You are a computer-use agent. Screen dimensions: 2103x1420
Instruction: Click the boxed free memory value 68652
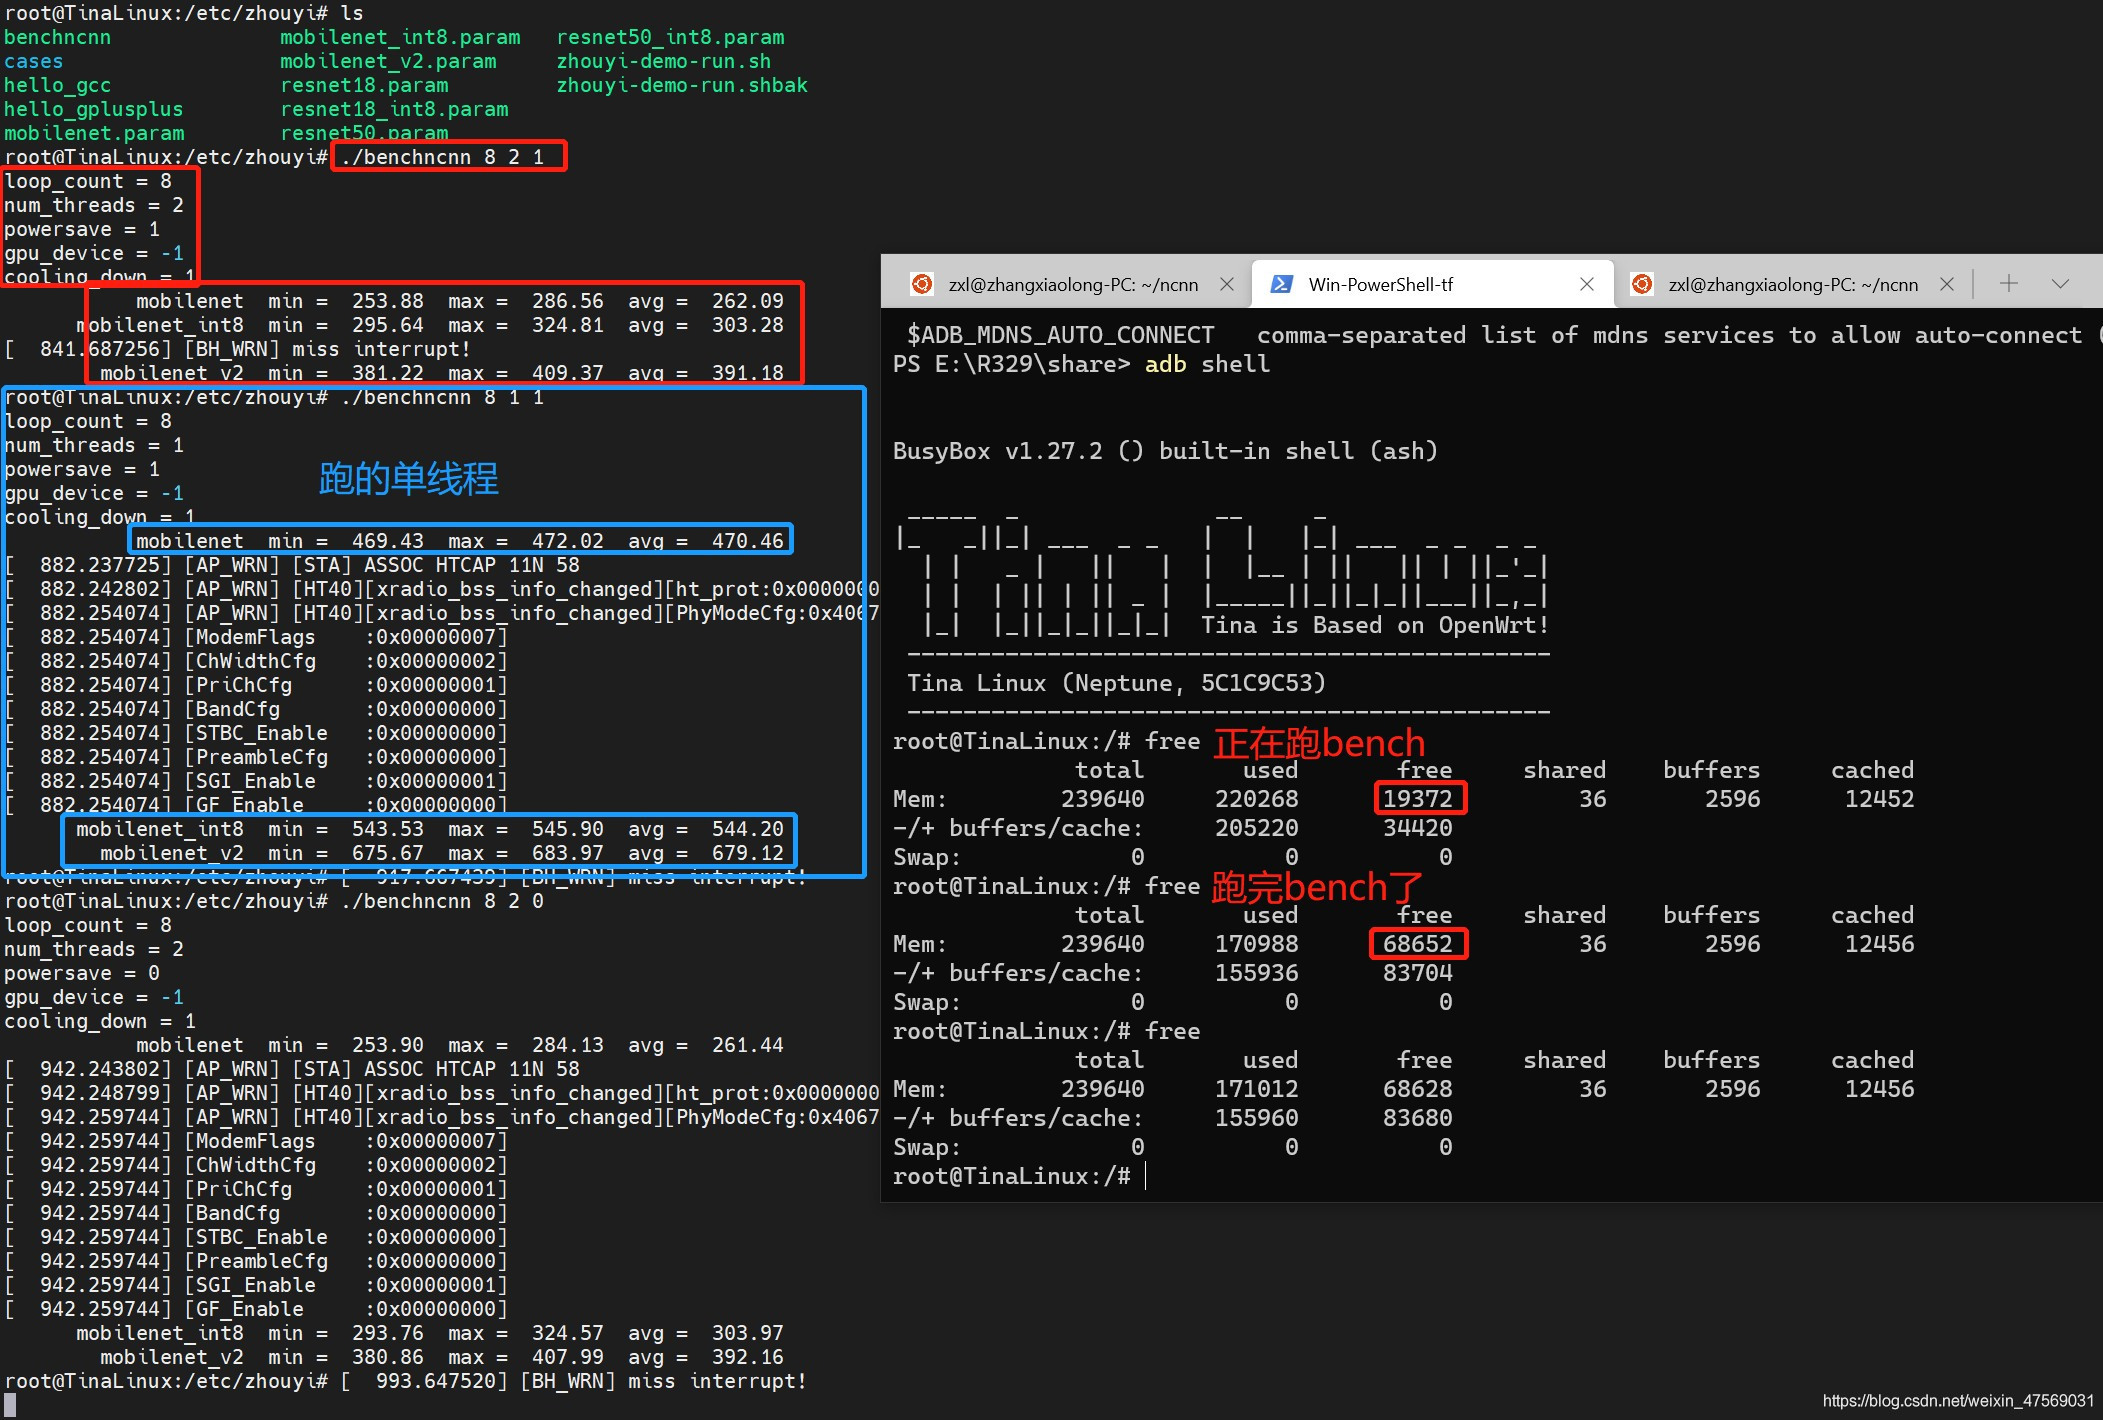(x=1417, y=943)
